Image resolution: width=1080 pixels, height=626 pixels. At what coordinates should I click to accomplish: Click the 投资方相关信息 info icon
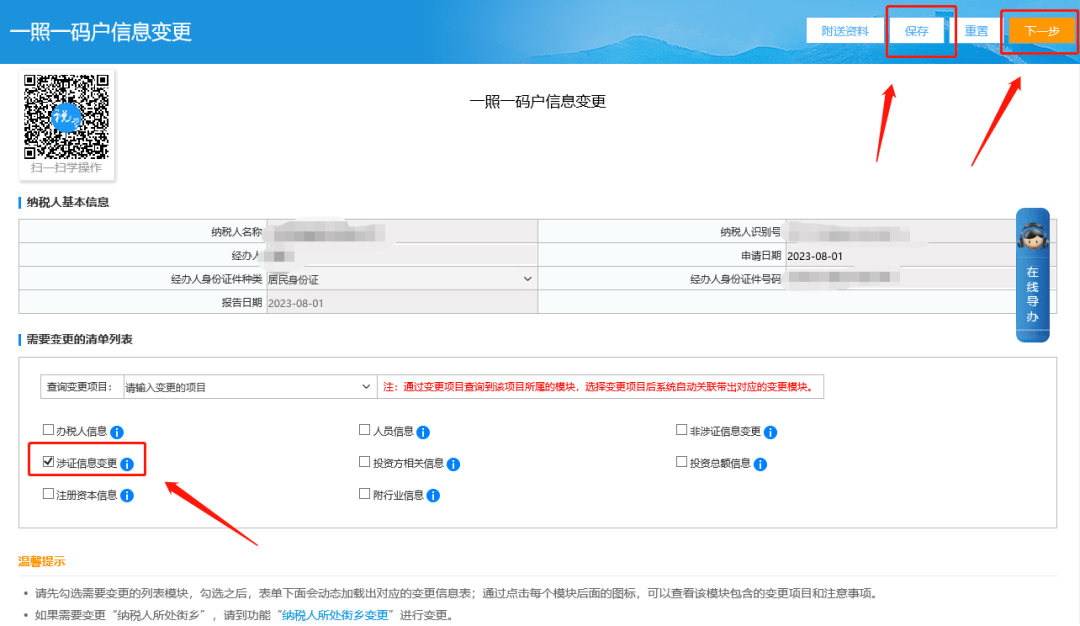click(x=453, y=462)
